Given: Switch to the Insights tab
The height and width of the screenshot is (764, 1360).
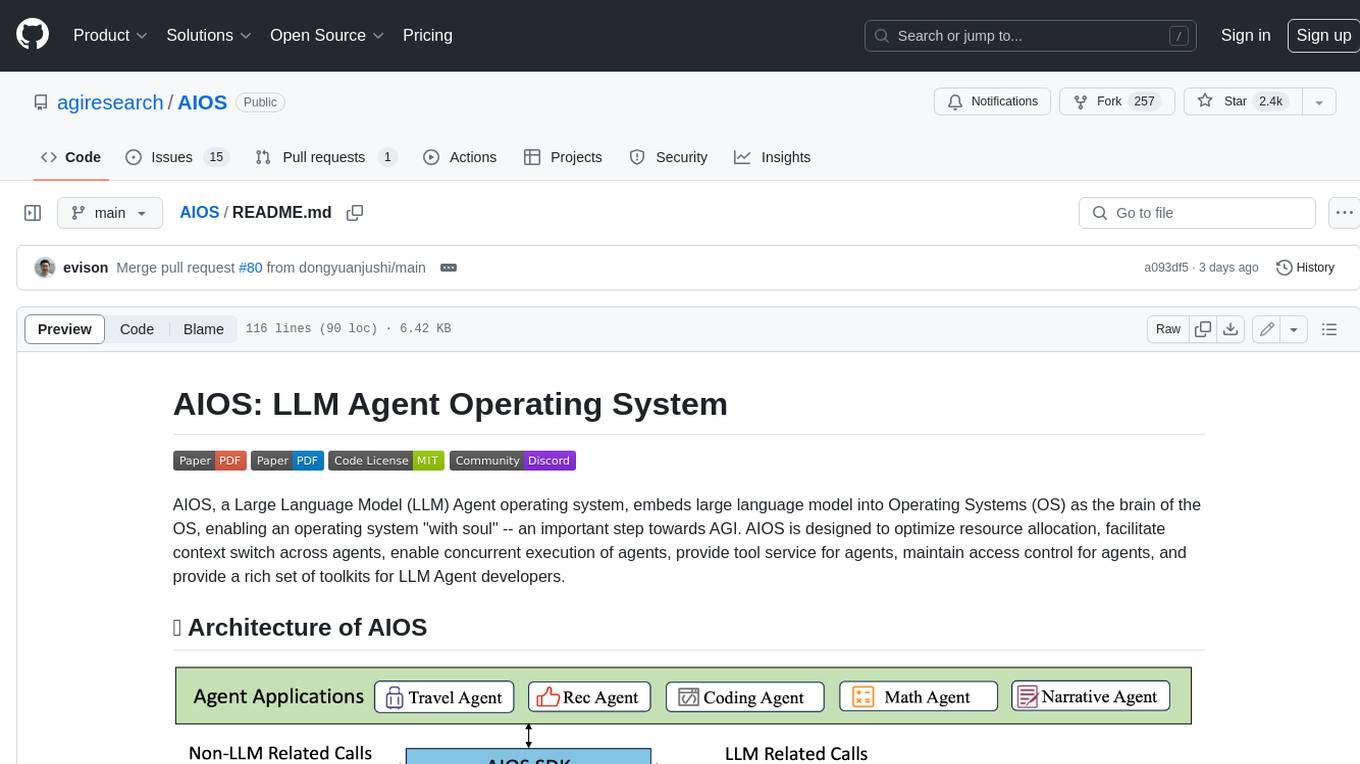Looking at the screenshot, I should [772, 157].
